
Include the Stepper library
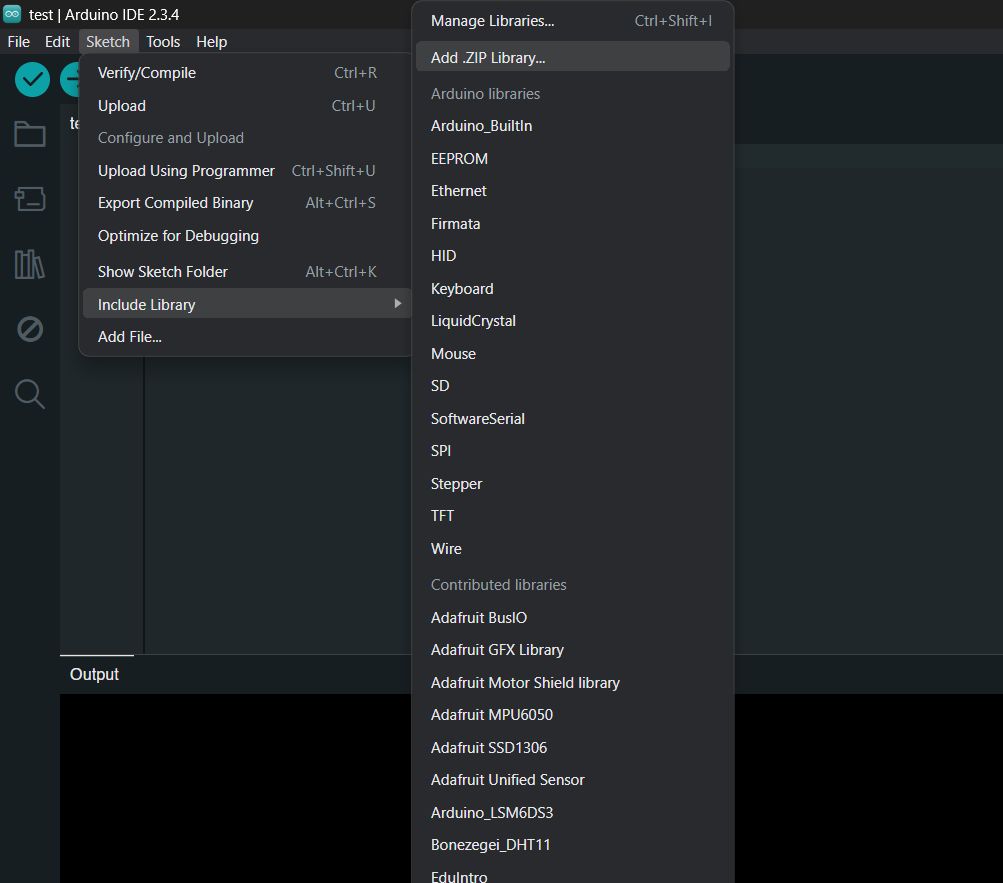(573, 484)
